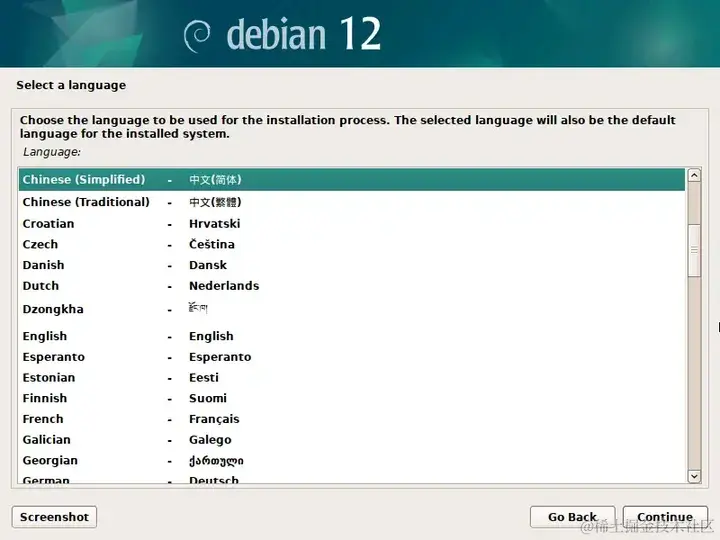Image resolution: width=720 pixels, height=540 pixels.
Task: Select the Finnish language row
Action: coord(352,398)
